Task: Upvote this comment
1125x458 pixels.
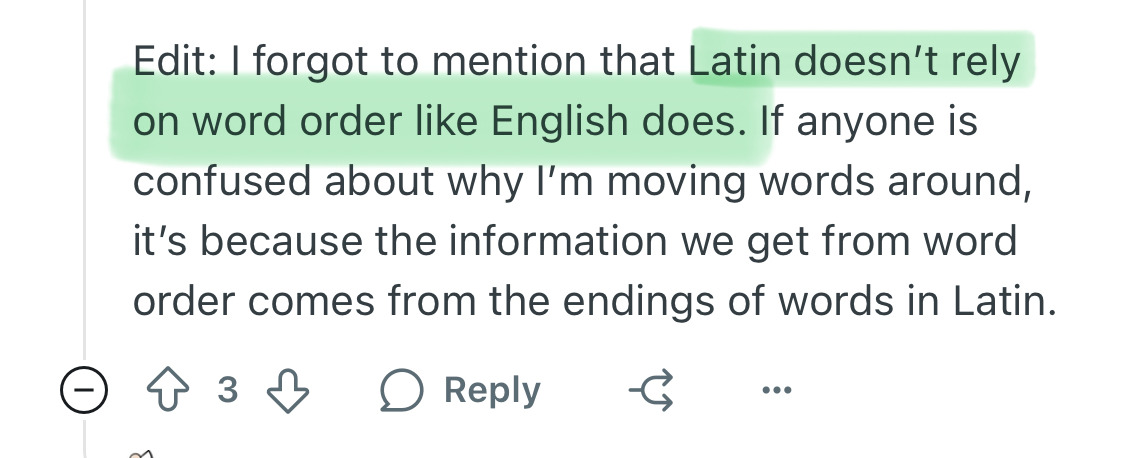Action: [168, 390]
